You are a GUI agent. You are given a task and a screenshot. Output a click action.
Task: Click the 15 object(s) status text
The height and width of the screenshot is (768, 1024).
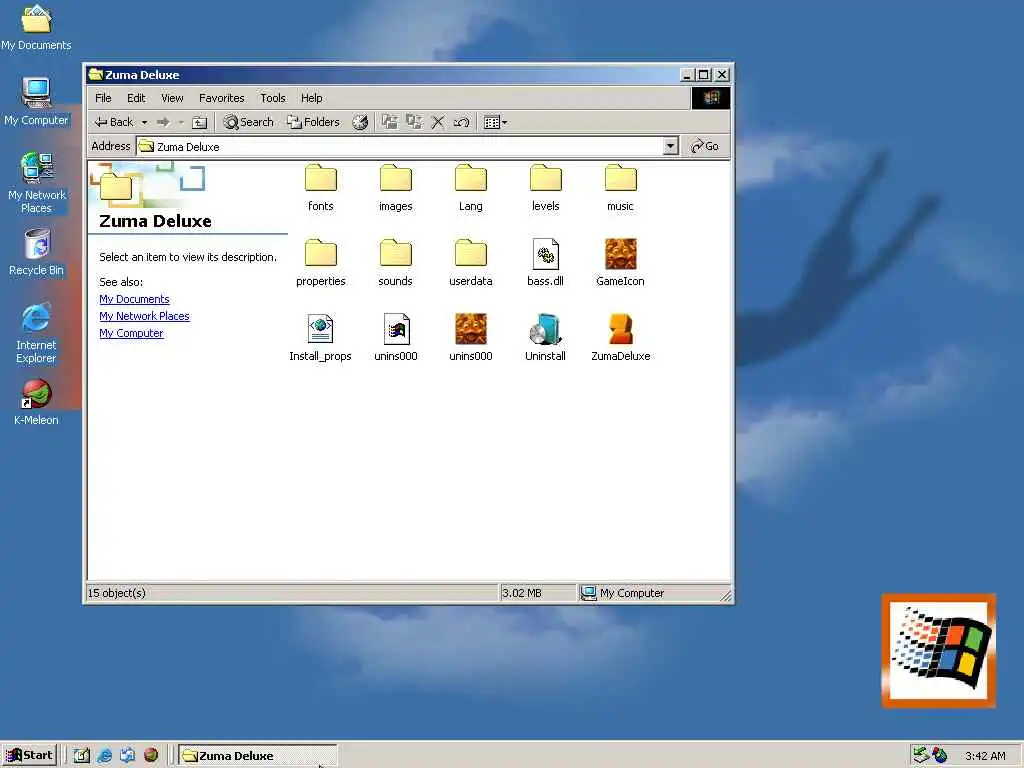coord(116,593)
